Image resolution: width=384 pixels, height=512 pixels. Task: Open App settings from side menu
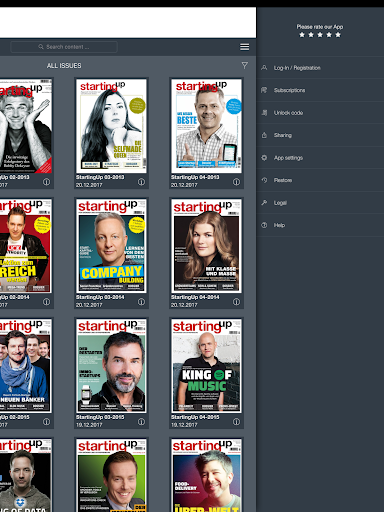320,158
